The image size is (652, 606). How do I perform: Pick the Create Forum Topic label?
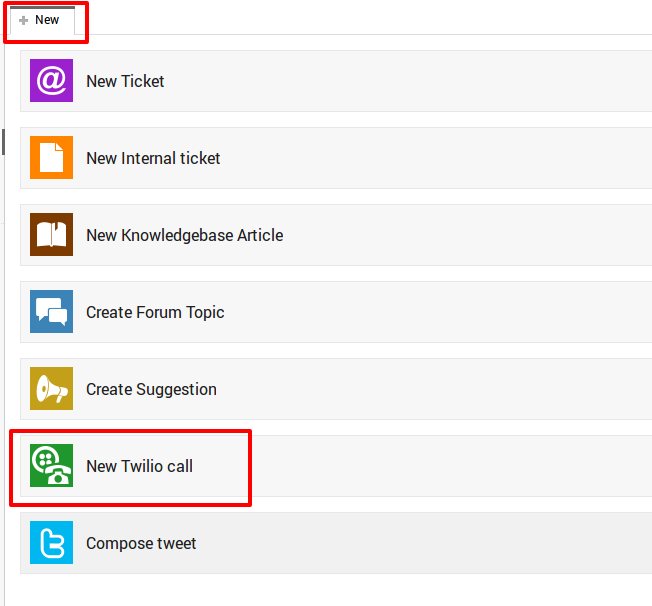pos(155,312)
